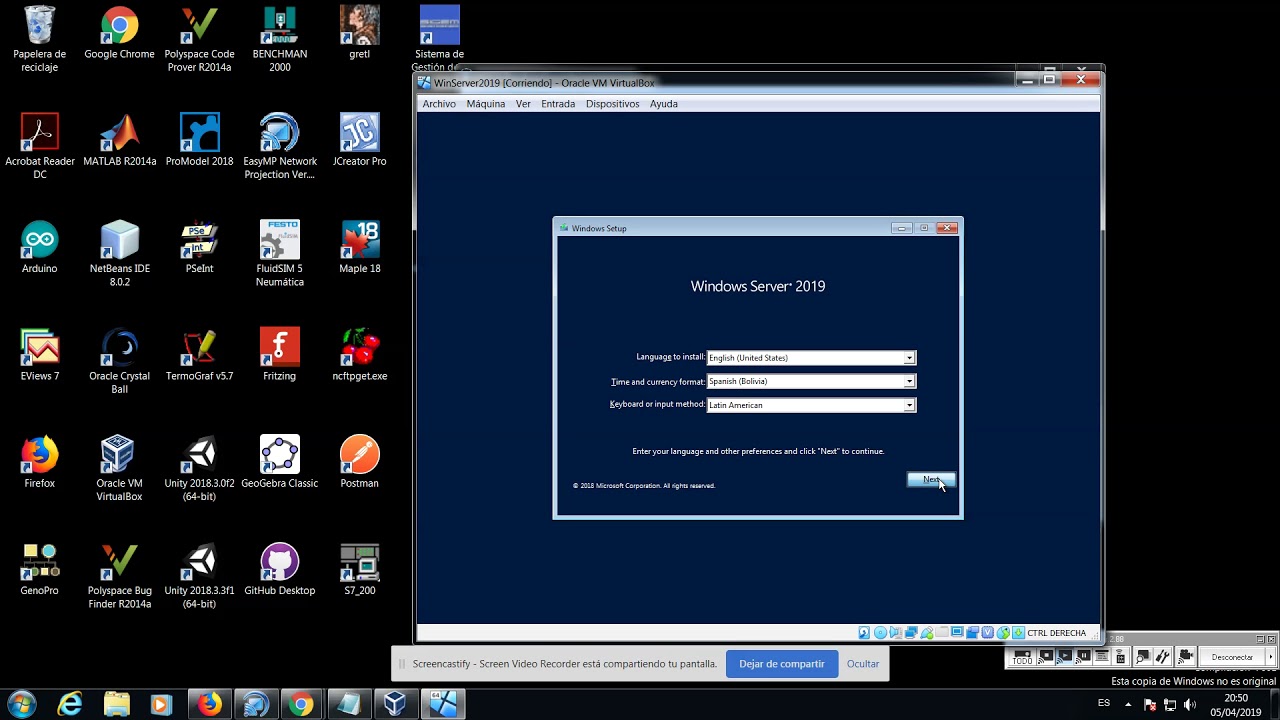Screen dimensions: 1280x720
Task: Click the TODO icon in projection toolbar
Action: [x=1022, y=657]
